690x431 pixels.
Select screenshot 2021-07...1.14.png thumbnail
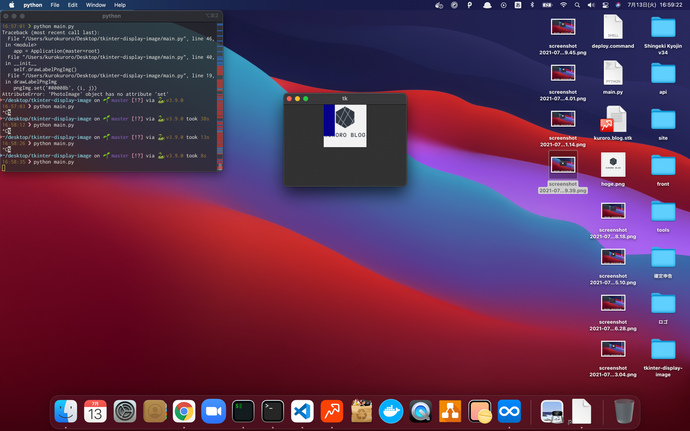(563, 119)
